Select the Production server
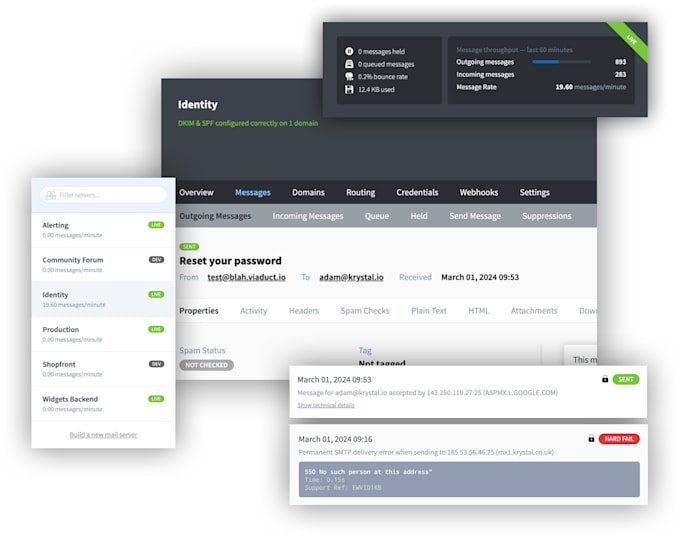Screen dimensions: 680x537 pos(103,334)
